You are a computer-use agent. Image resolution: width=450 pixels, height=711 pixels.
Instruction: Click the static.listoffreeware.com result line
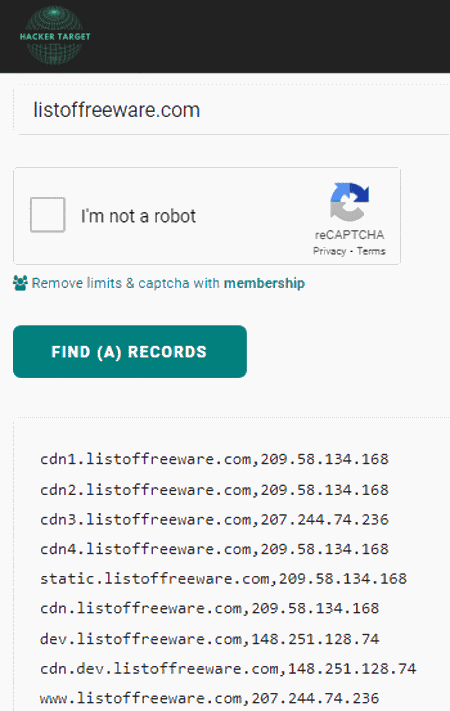click(x=223, y=579)
